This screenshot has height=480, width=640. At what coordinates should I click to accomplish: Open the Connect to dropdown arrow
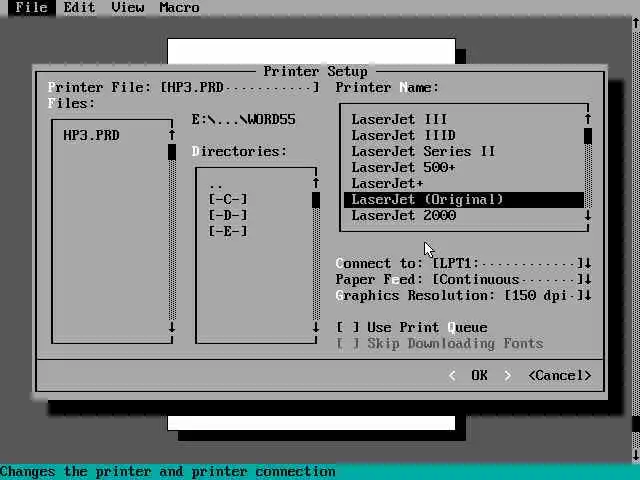[588, 264]
